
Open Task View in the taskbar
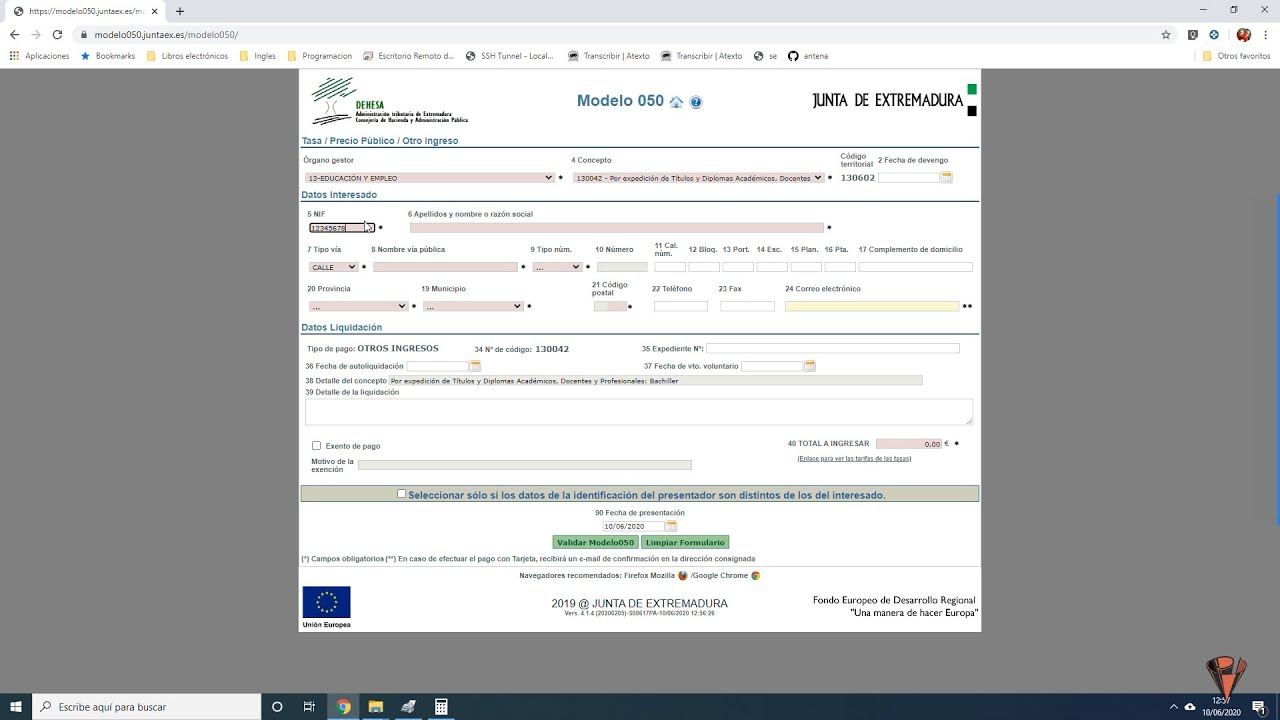click(310, 707)
